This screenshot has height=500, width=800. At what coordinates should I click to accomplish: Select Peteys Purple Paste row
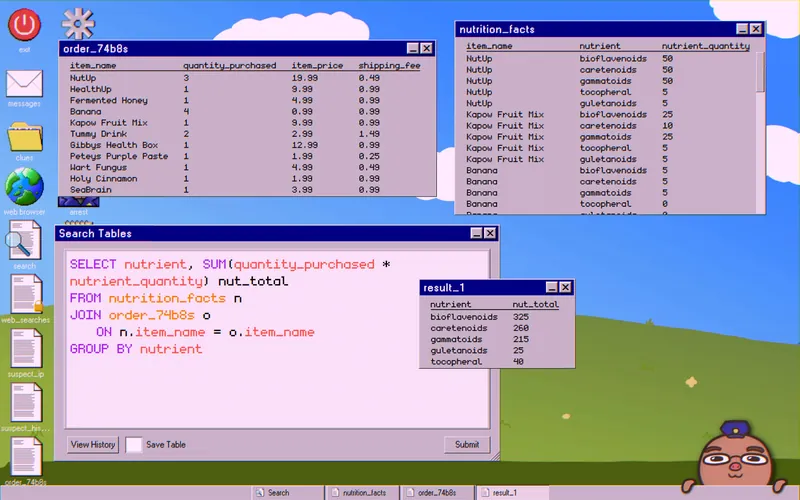point(247,156)
